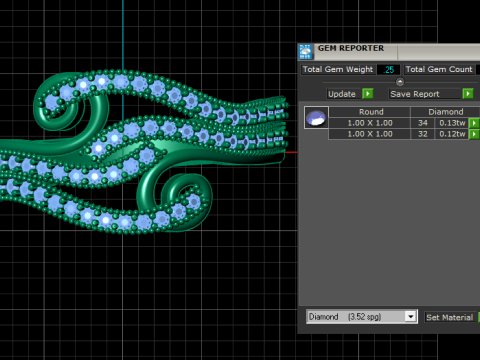Screen dimensions: 480x360
Task: Click the Total Gem Weight label
Action: pos(338,69)
